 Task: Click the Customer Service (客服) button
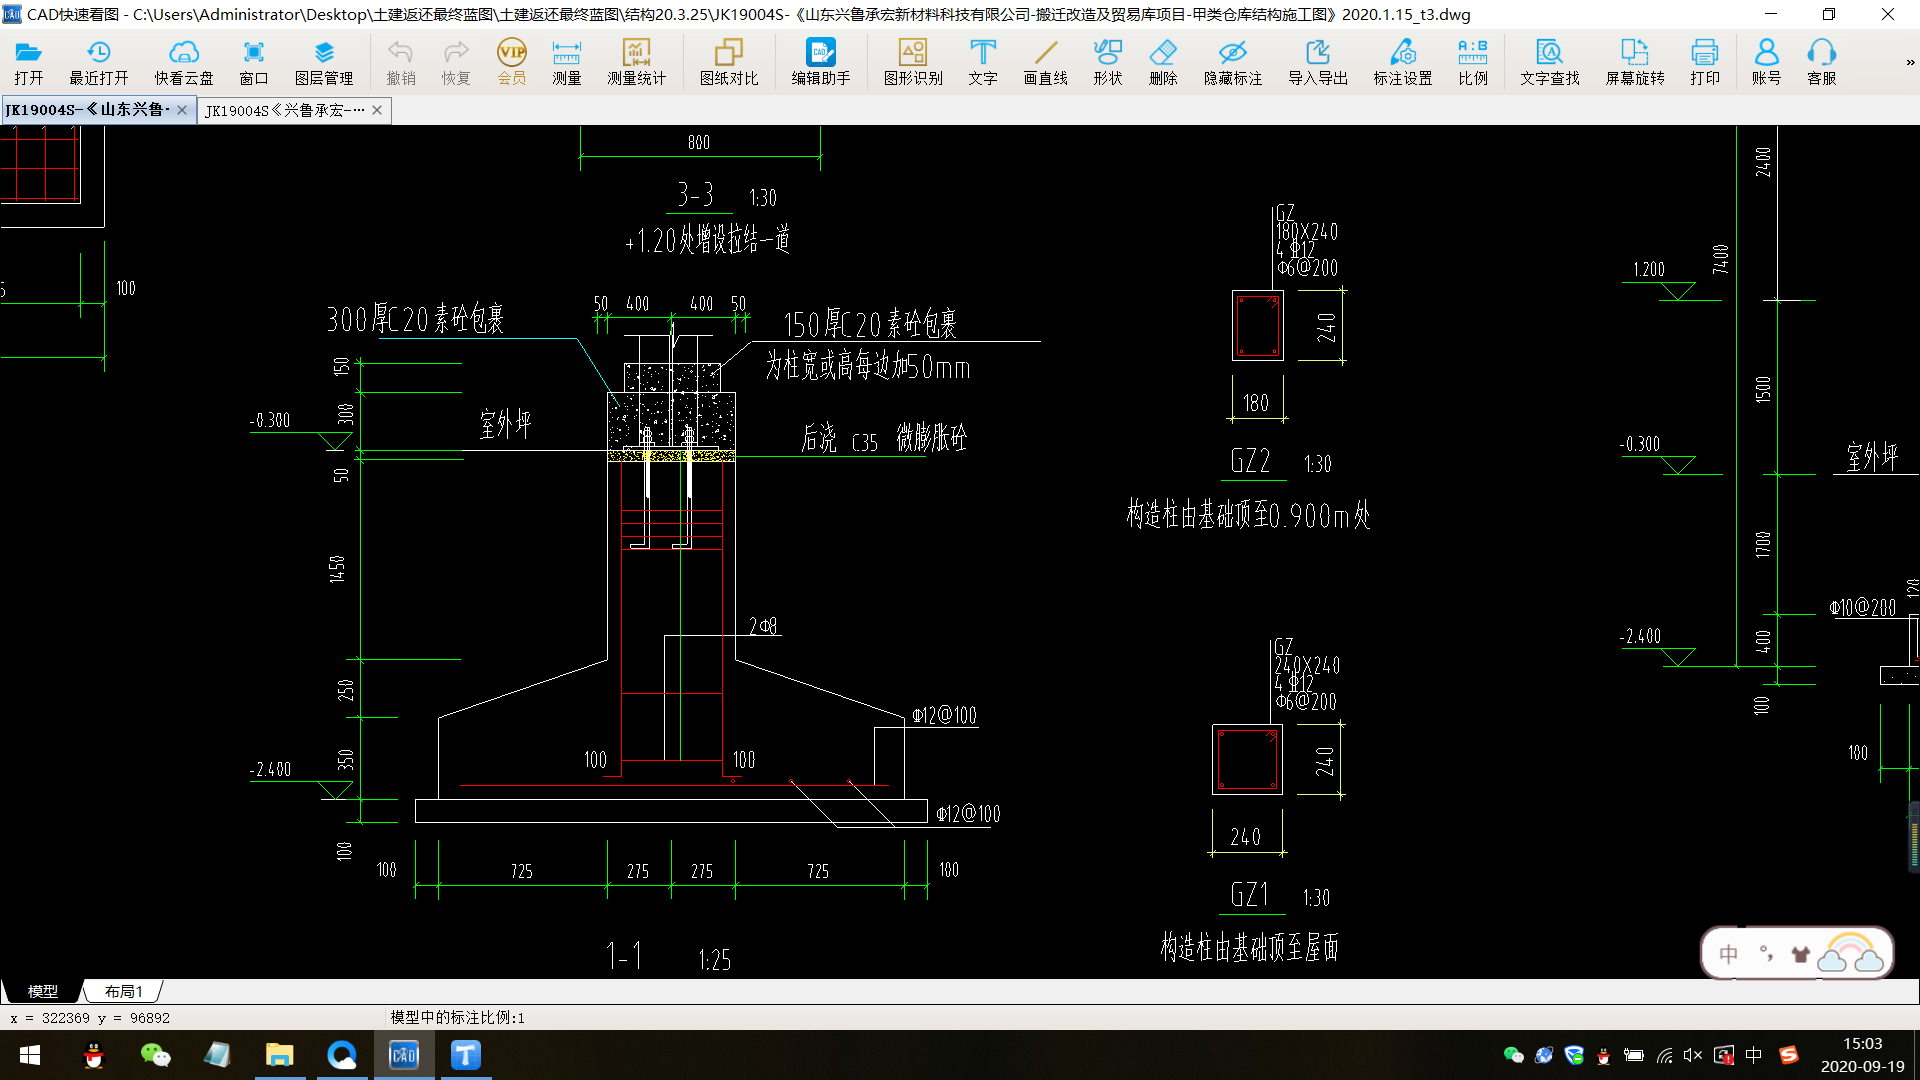click(1821, 62)
